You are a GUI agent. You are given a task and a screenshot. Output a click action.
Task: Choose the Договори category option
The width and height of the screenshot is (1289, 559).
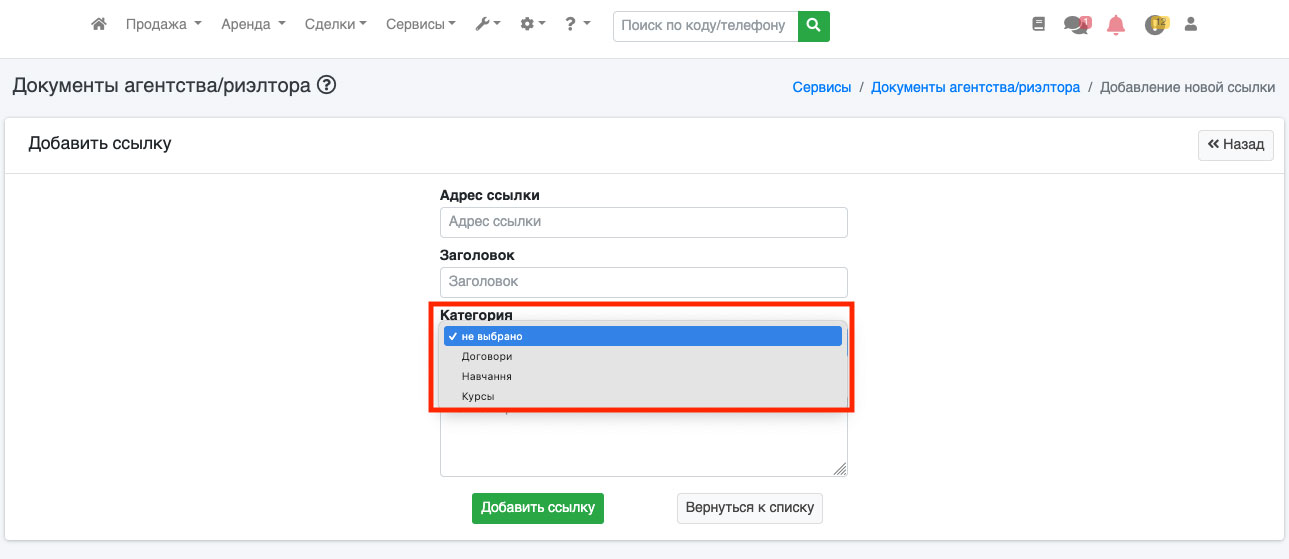pos(643,356)
